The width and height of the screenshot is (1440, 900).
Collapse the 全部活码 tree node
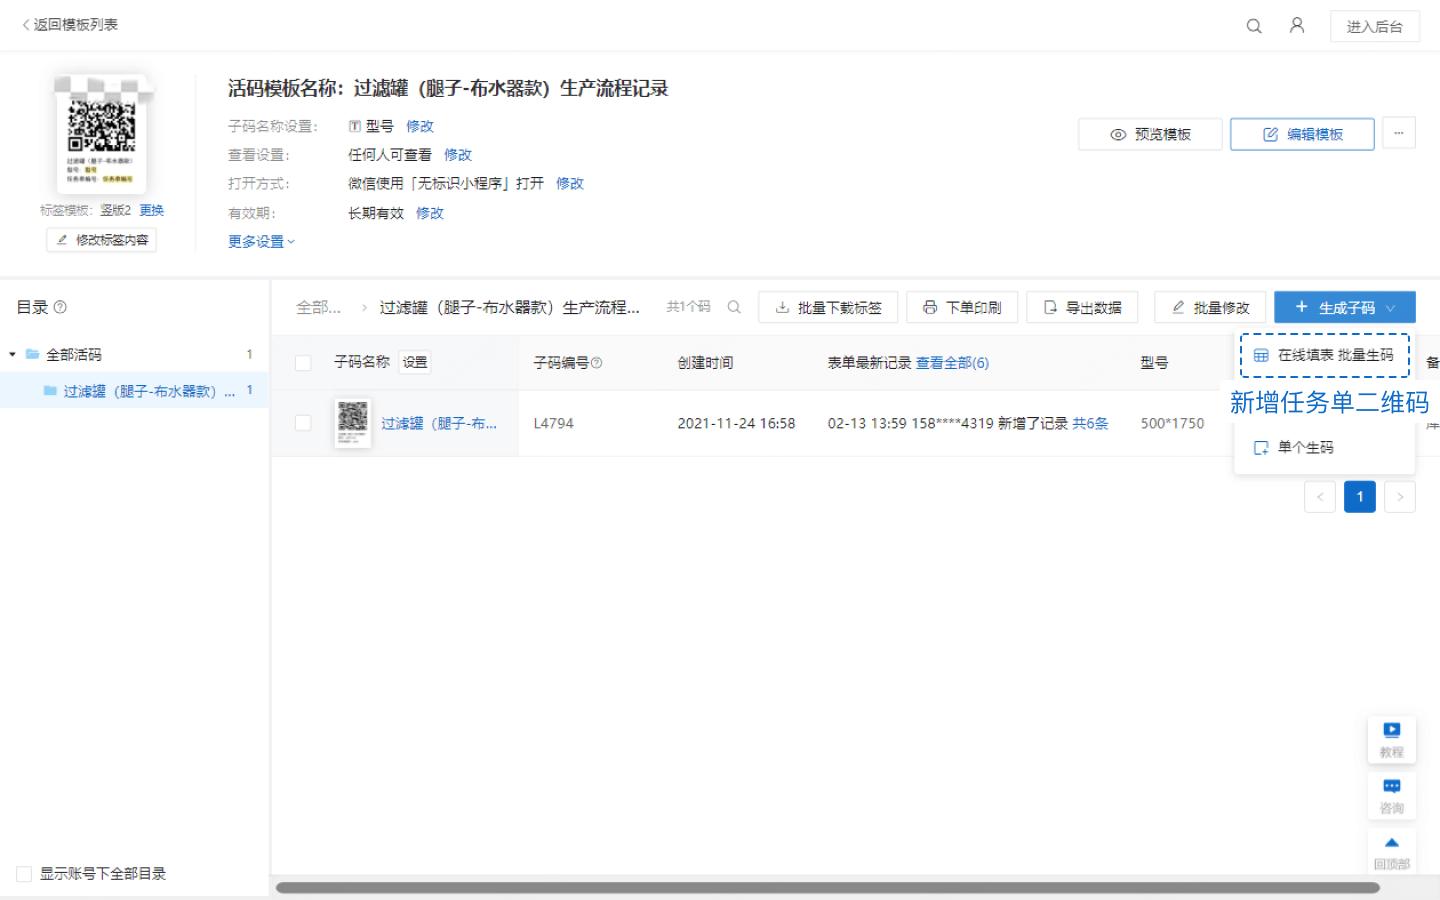(x=11, y=354)
